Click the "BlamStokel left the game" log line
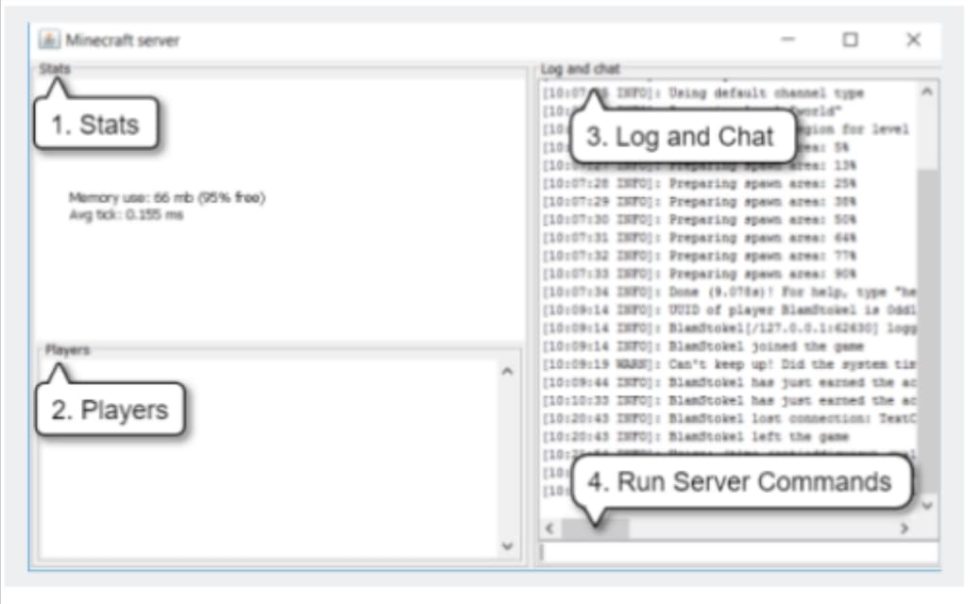 click(x=695, y=437)
